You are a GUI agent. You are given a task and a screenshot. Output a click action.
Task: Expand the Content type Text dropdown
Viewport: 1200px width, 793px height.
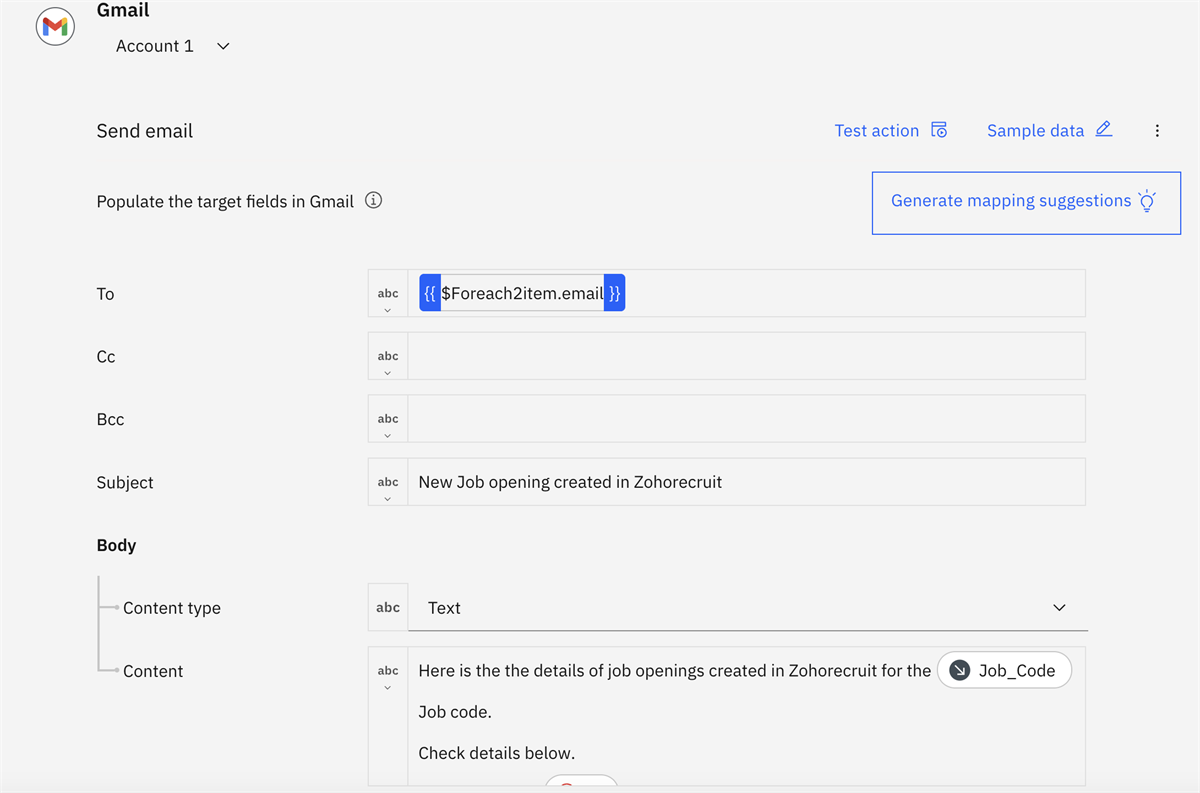(748, 607)
